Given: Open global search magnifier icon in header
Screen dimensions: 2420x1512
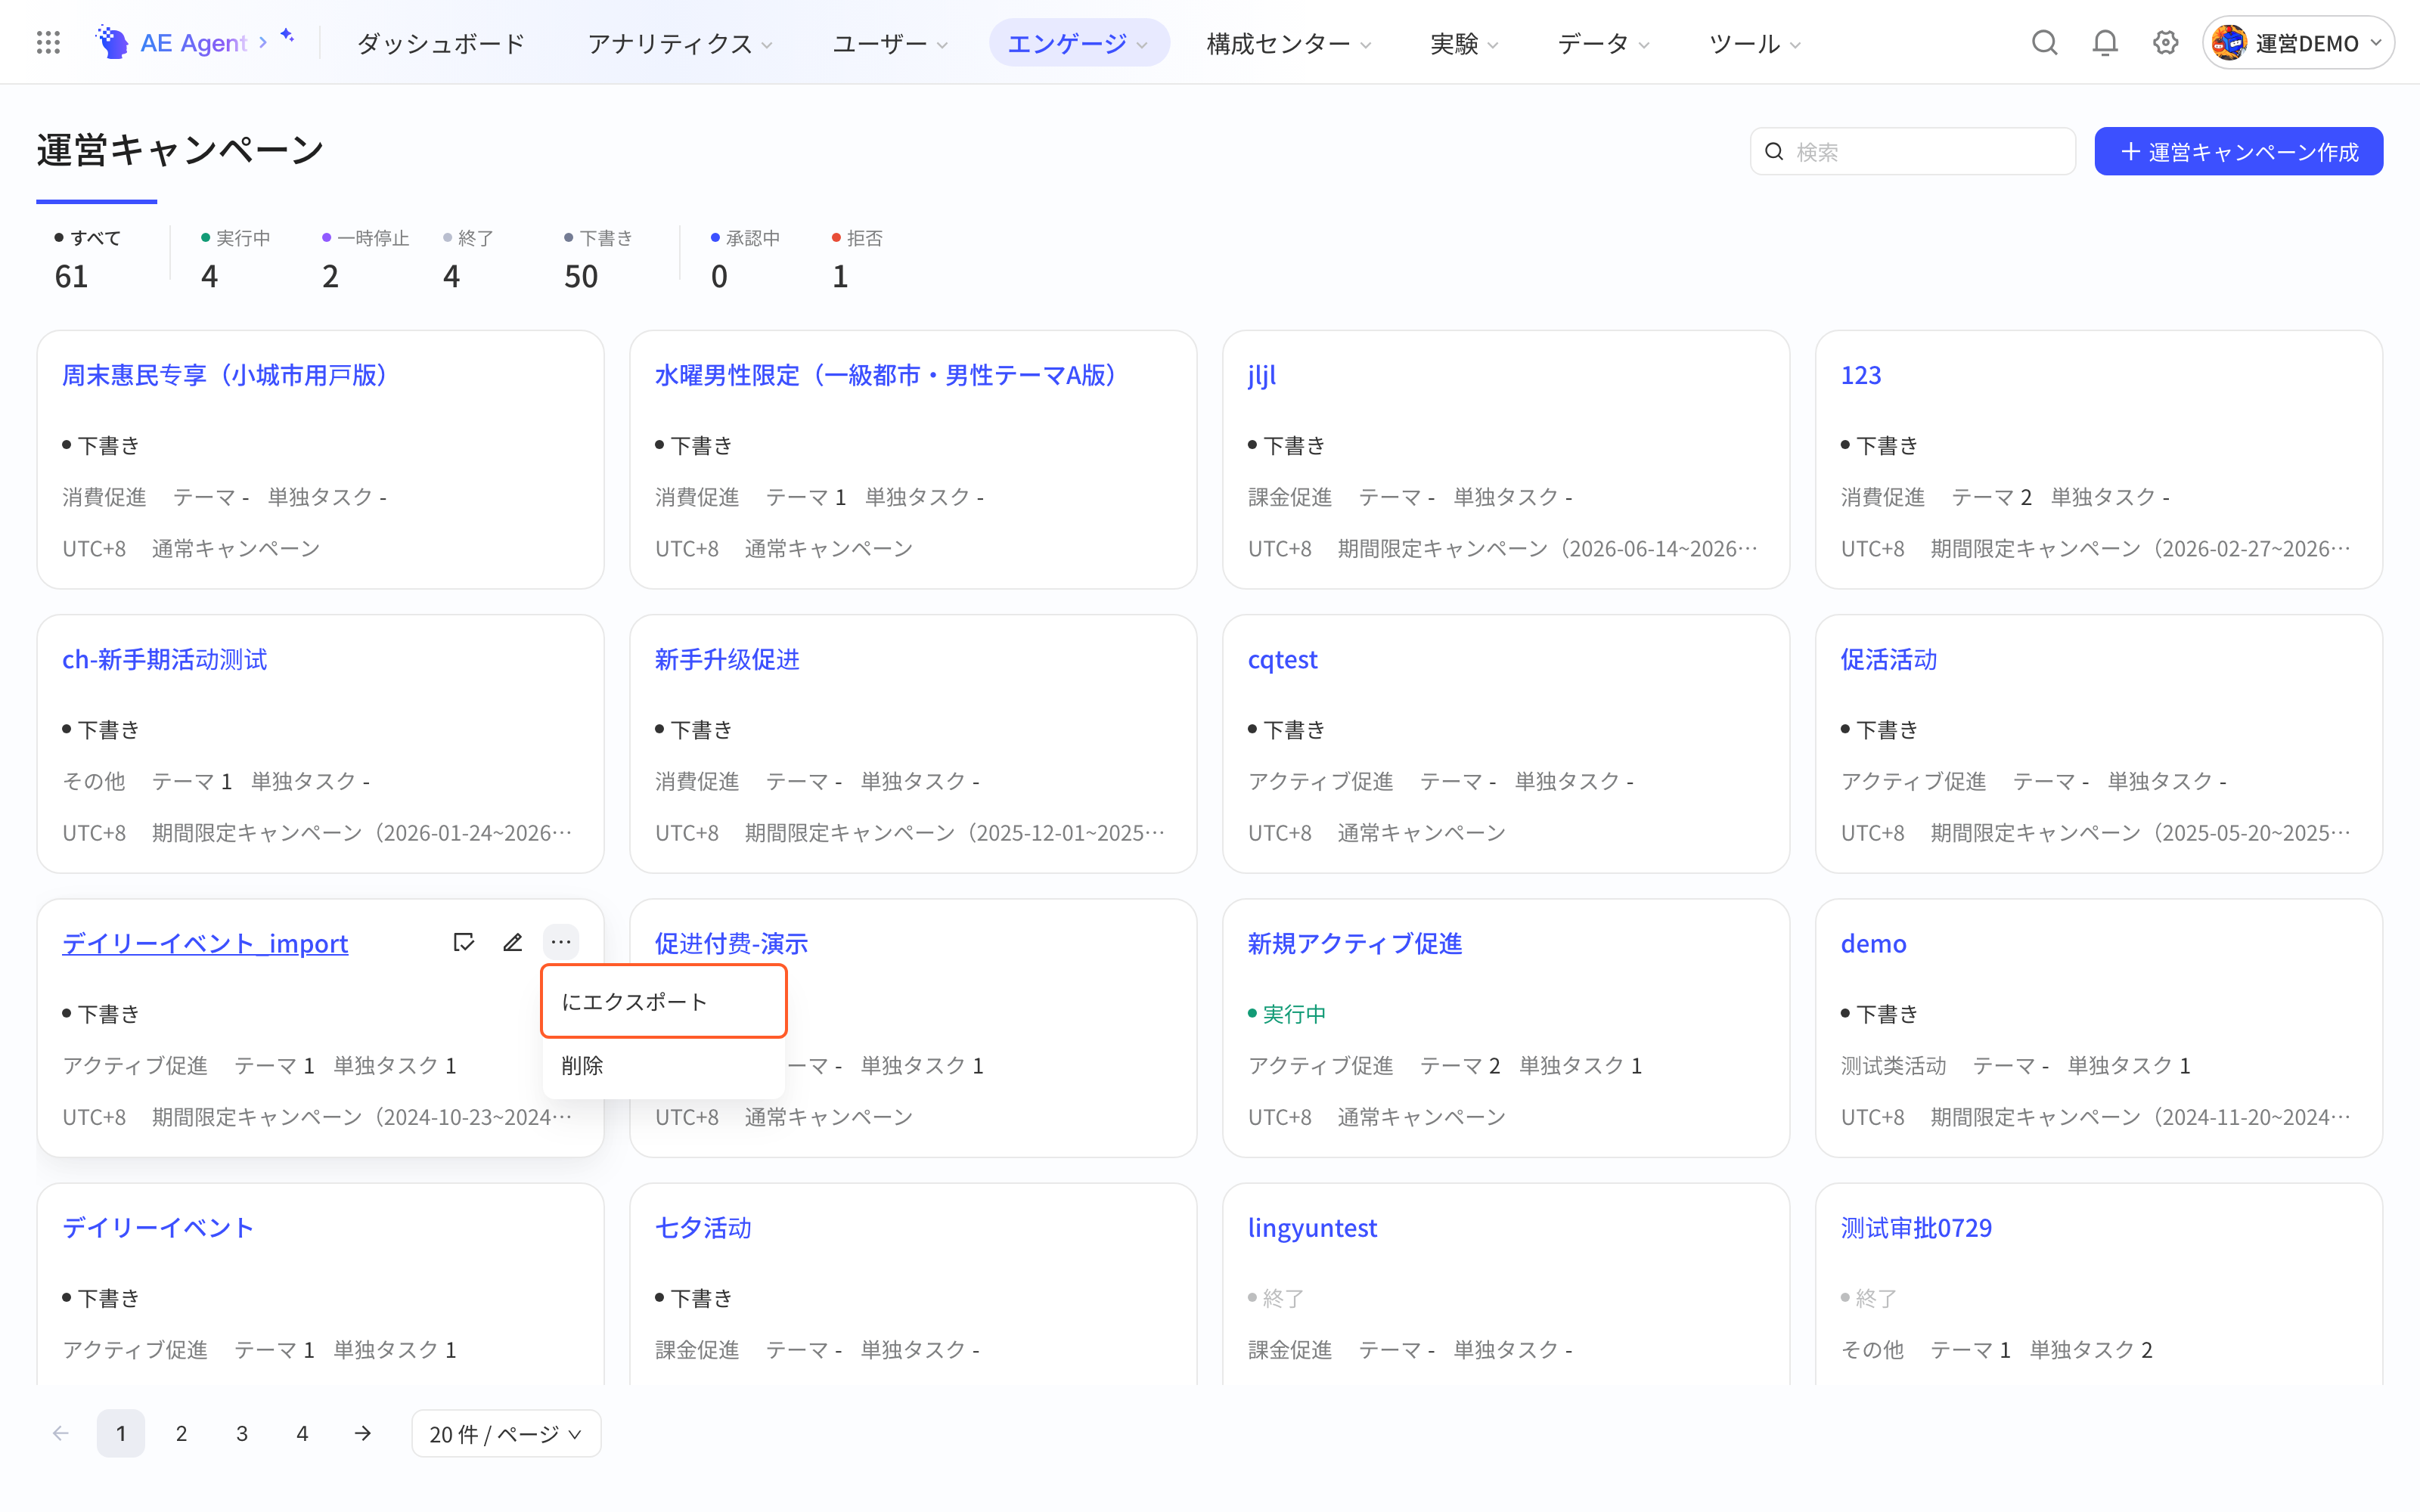Looking at the screenshot, I should click(2044, 42).
